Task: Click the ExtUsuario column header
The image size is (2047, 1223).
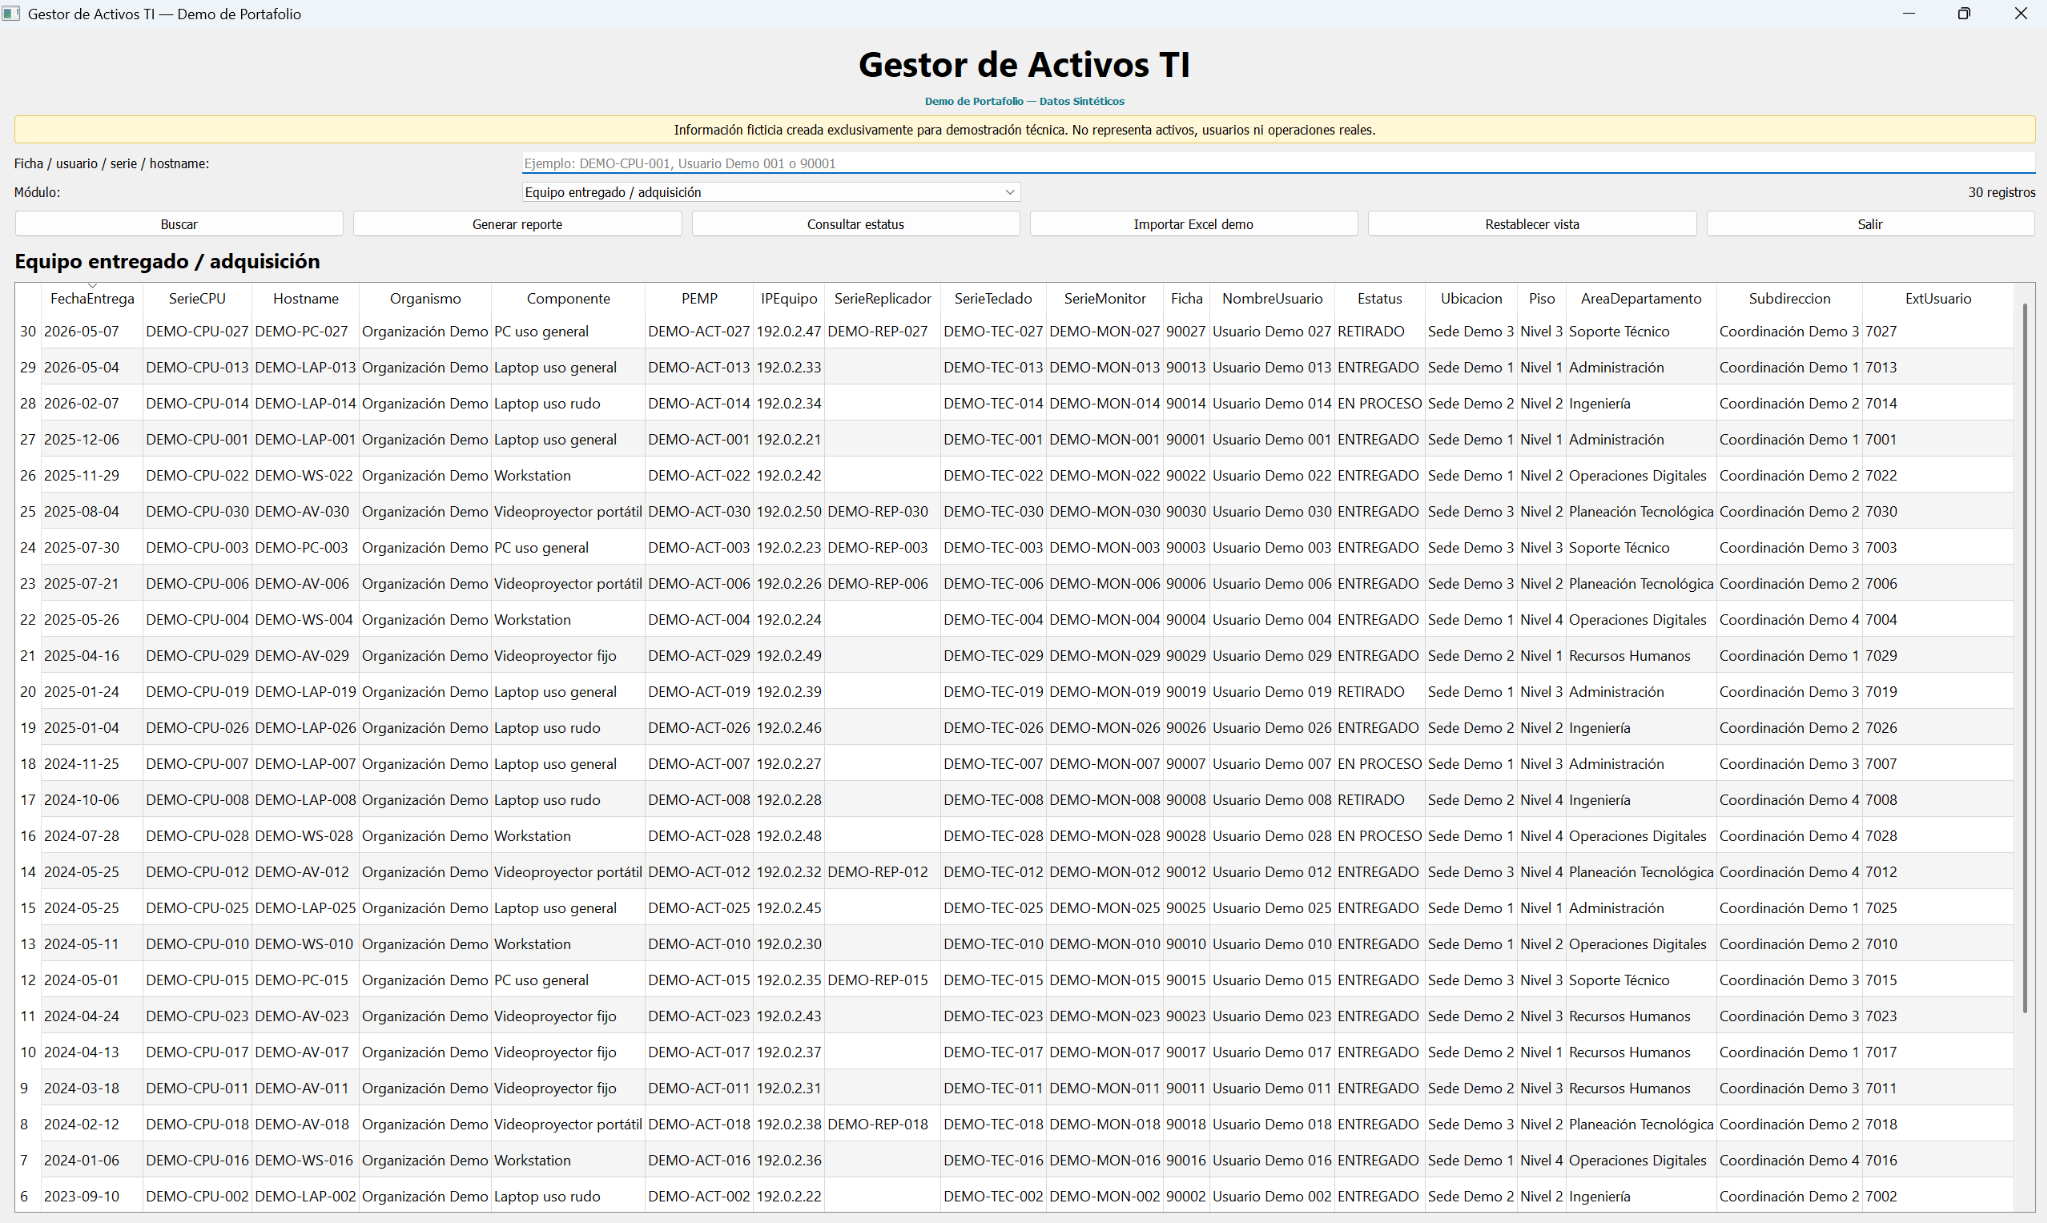Action: pyautogui.click(x=1938, y=298)
